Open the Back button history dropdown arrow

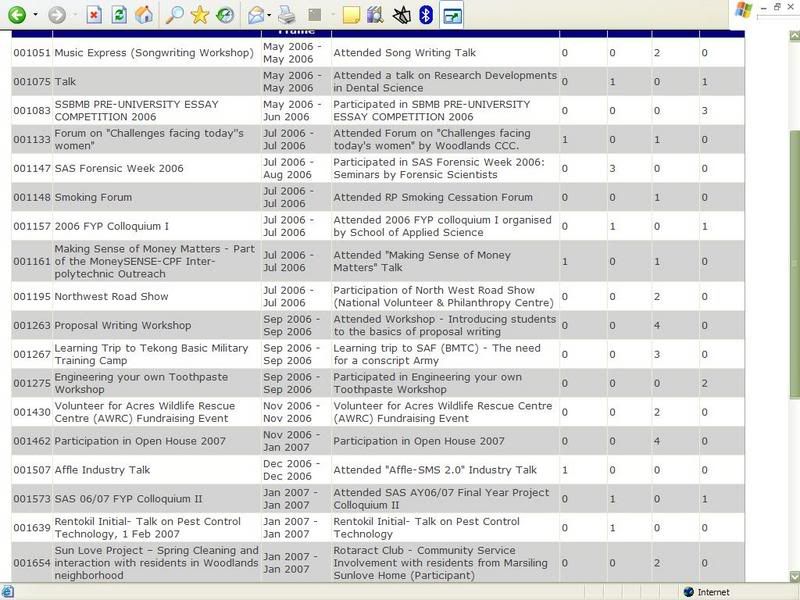(x=36, y=15)
